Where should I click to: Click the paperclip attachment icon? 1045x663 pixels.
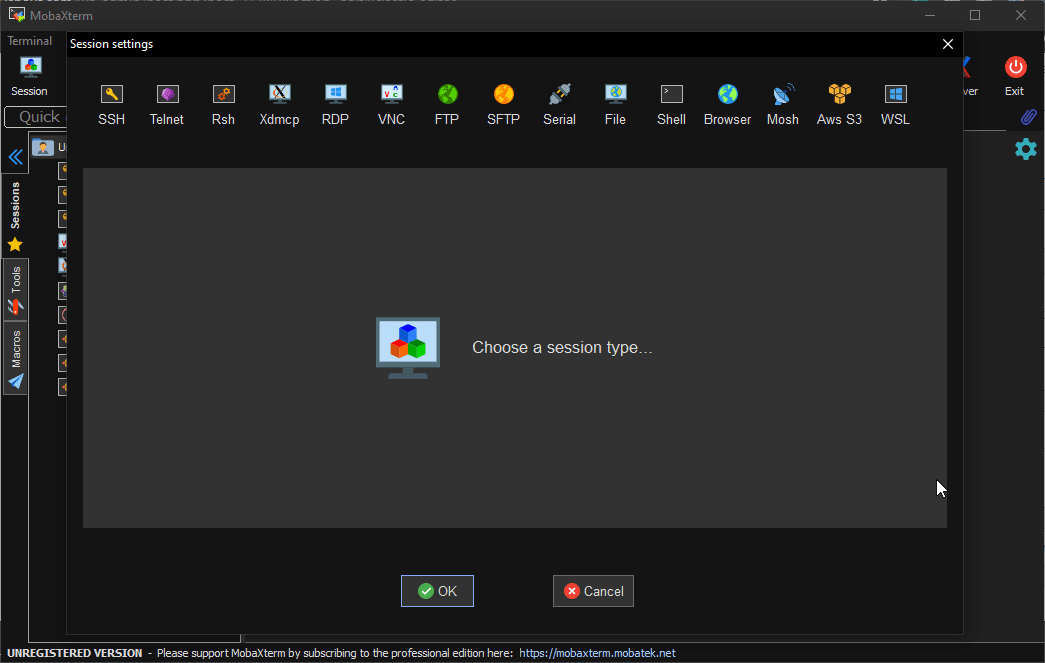pos(1028,117)
